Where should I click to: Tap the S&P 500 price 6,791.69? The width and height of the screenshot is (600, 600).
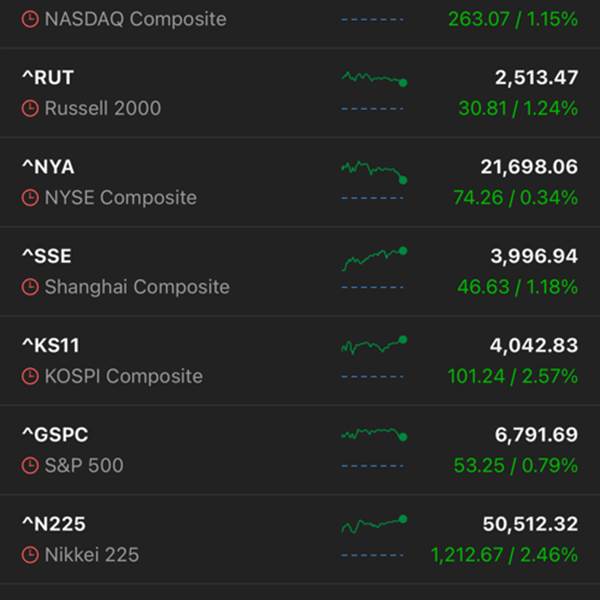(x=536, y=435)
